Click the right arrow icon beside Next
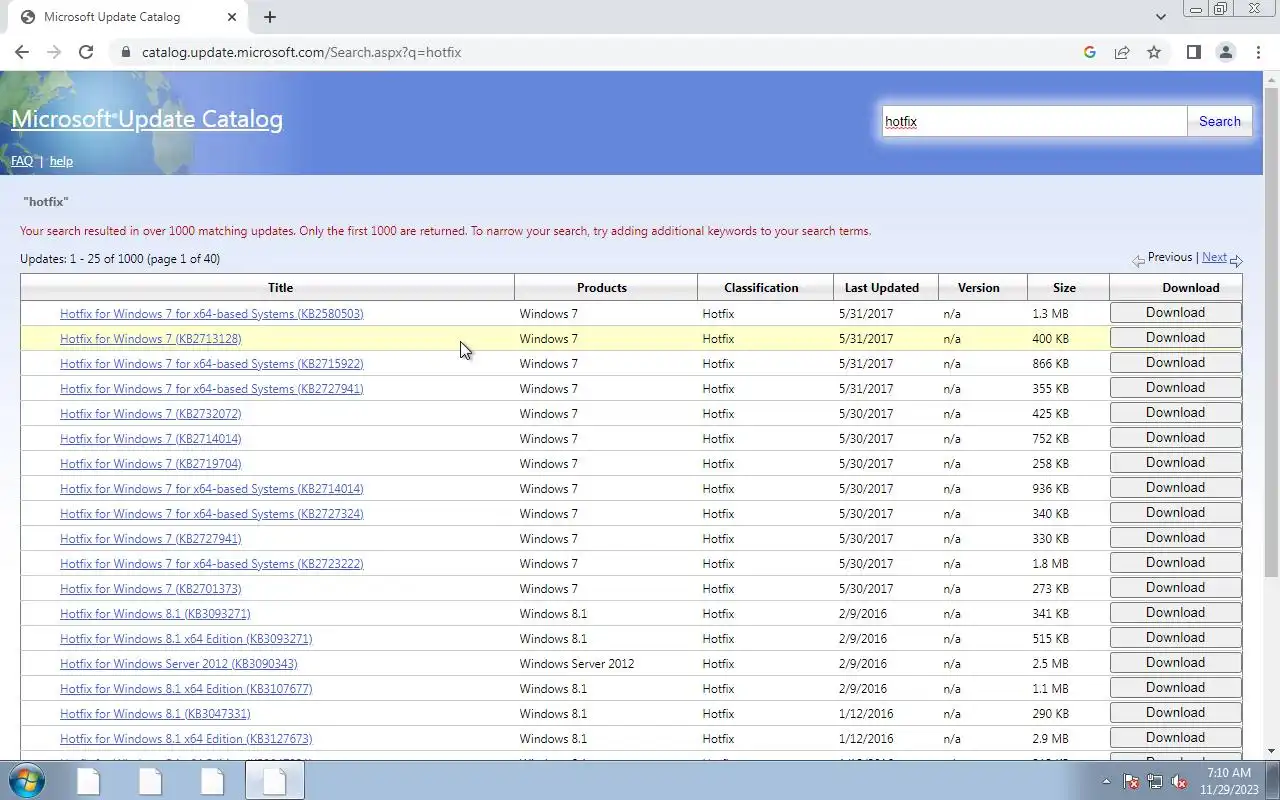This screenshot has width=1280, height=800. click(x=1236, y=260)
